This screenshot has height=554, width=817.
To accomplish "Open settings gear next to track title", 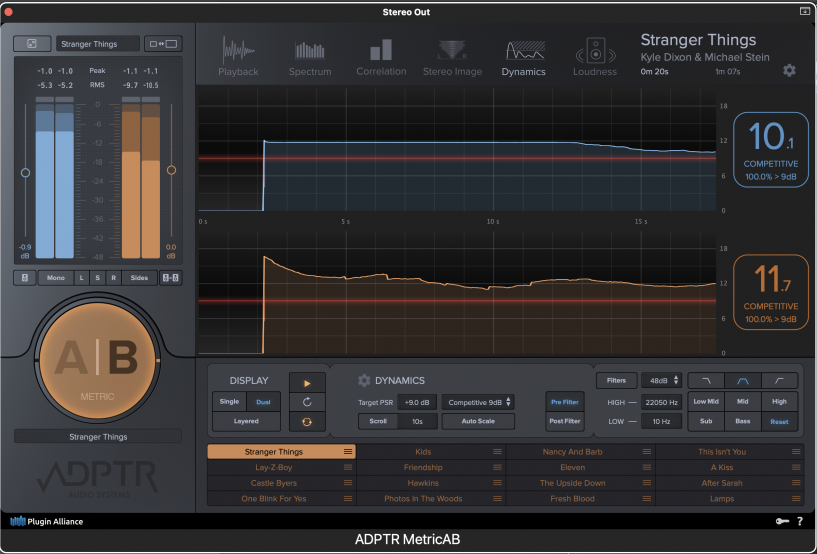I will (789, 70).
